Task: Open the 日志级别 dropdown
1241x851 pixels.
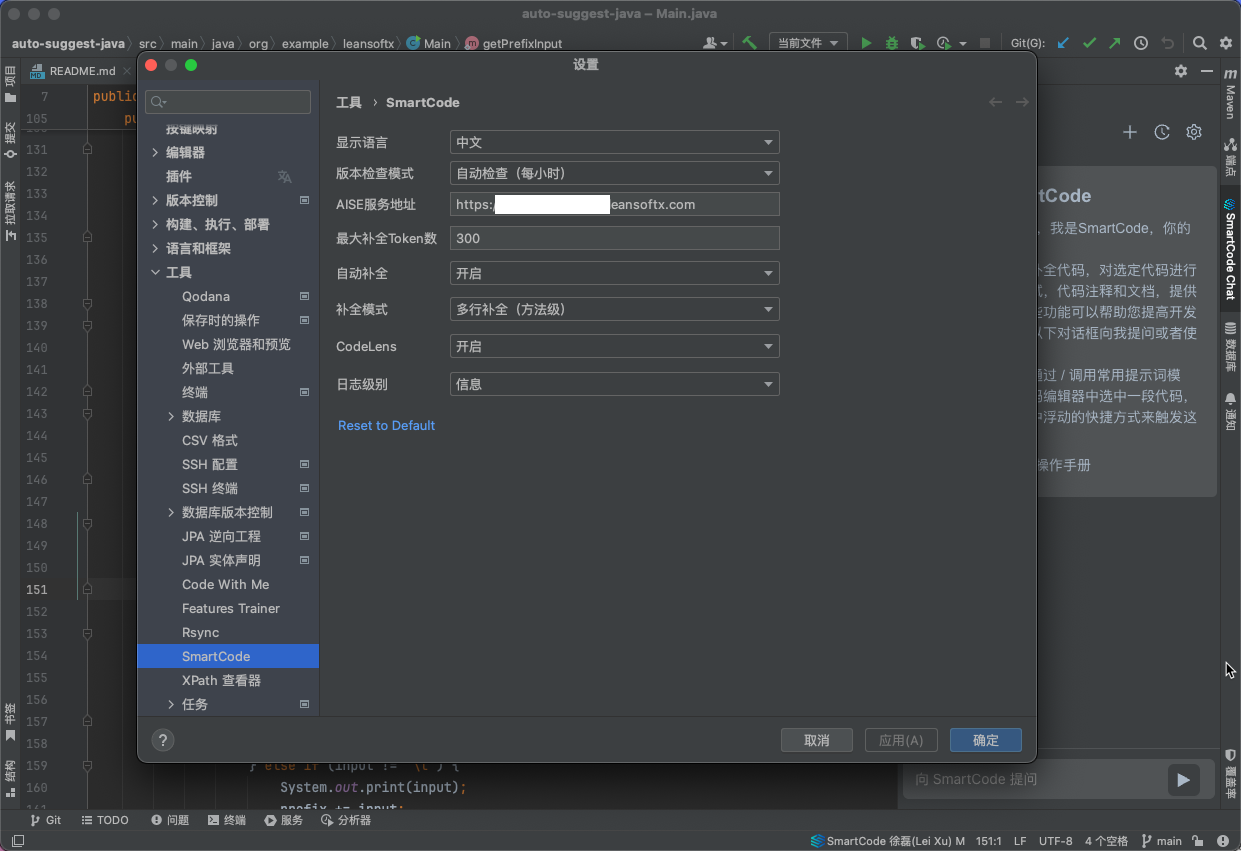Action: click(614, 383)
